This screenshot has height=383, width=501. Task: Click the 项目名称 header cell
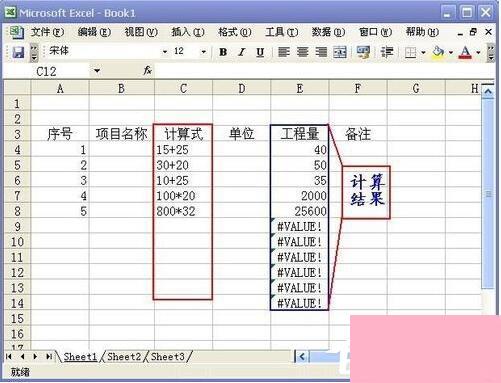122,134
